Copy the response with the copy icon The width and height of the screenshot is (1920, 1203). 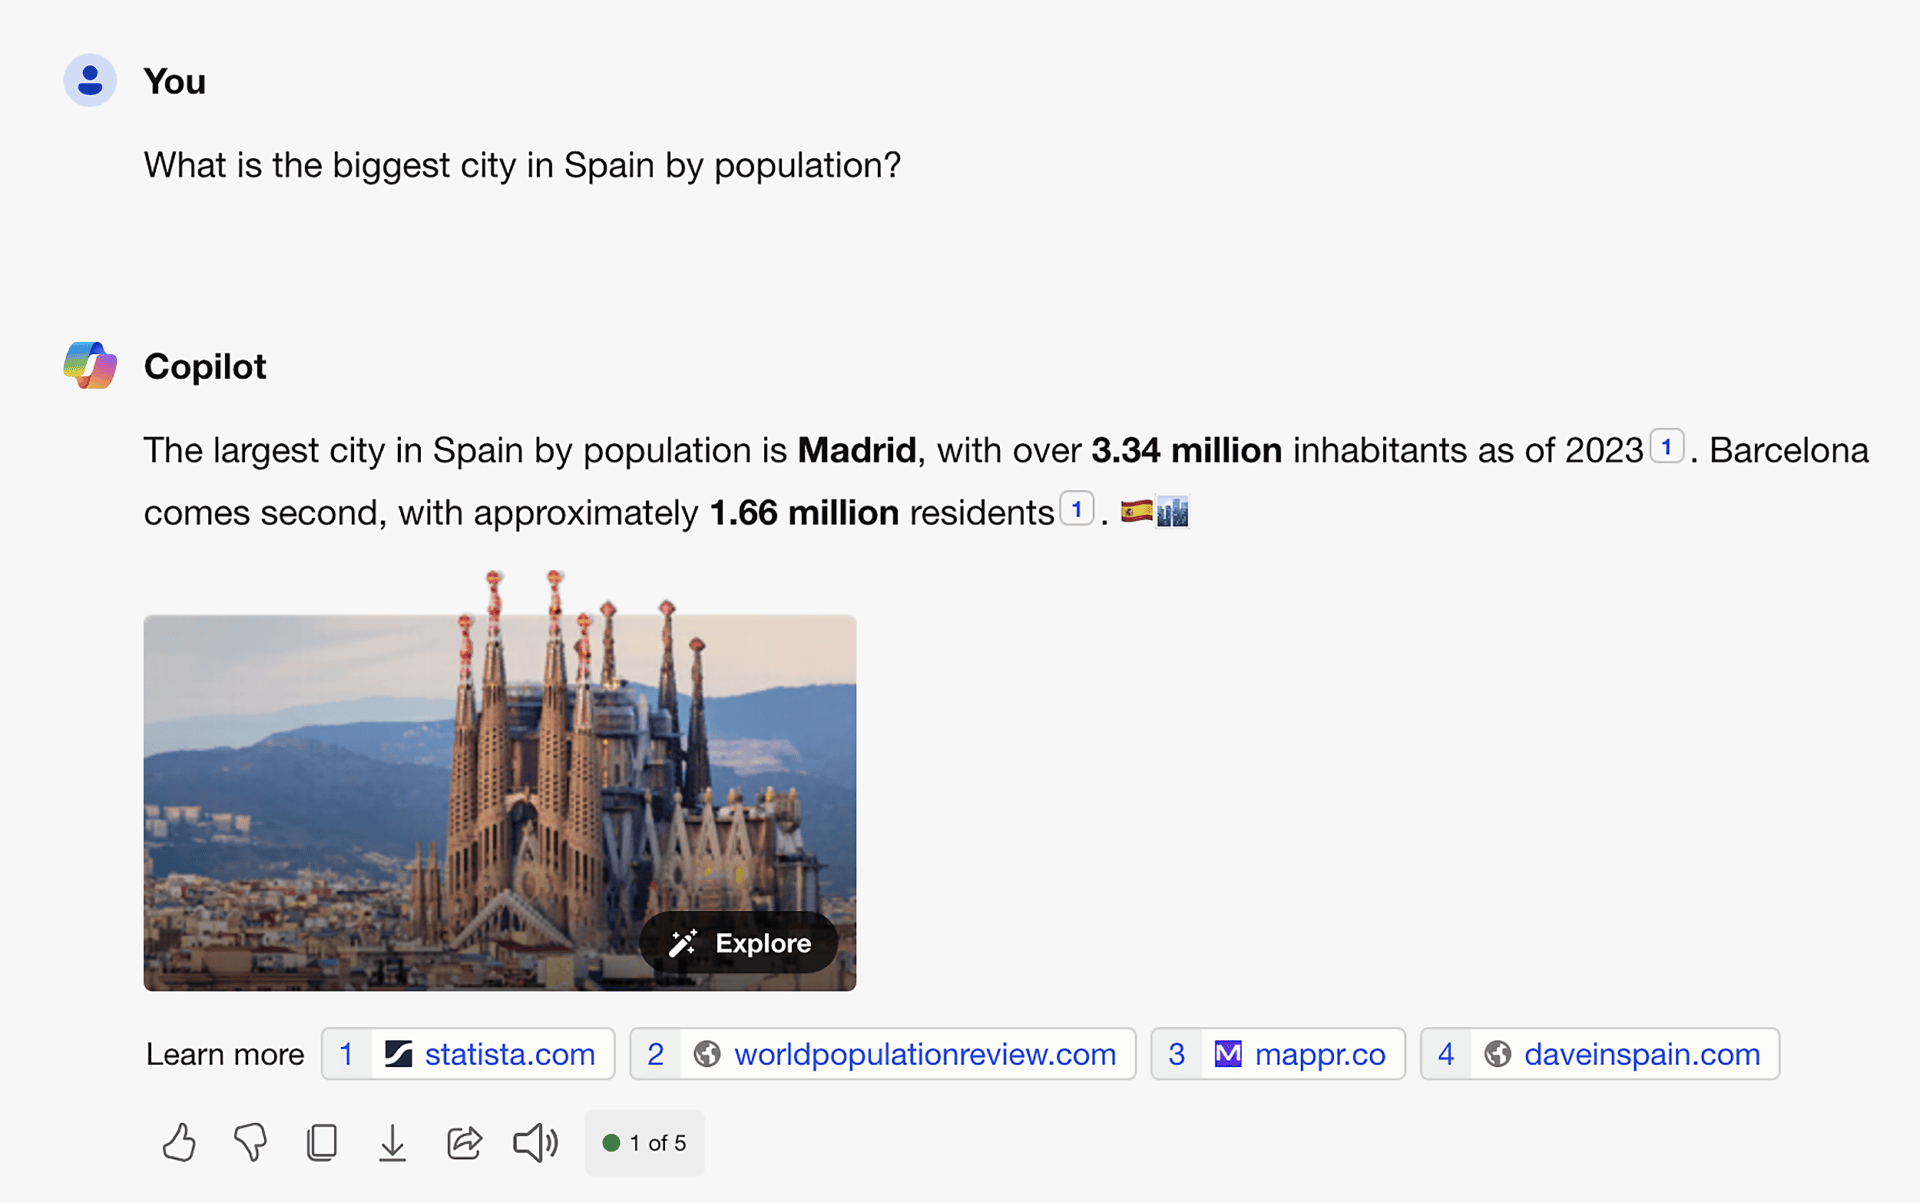(x=321, y=1142)
